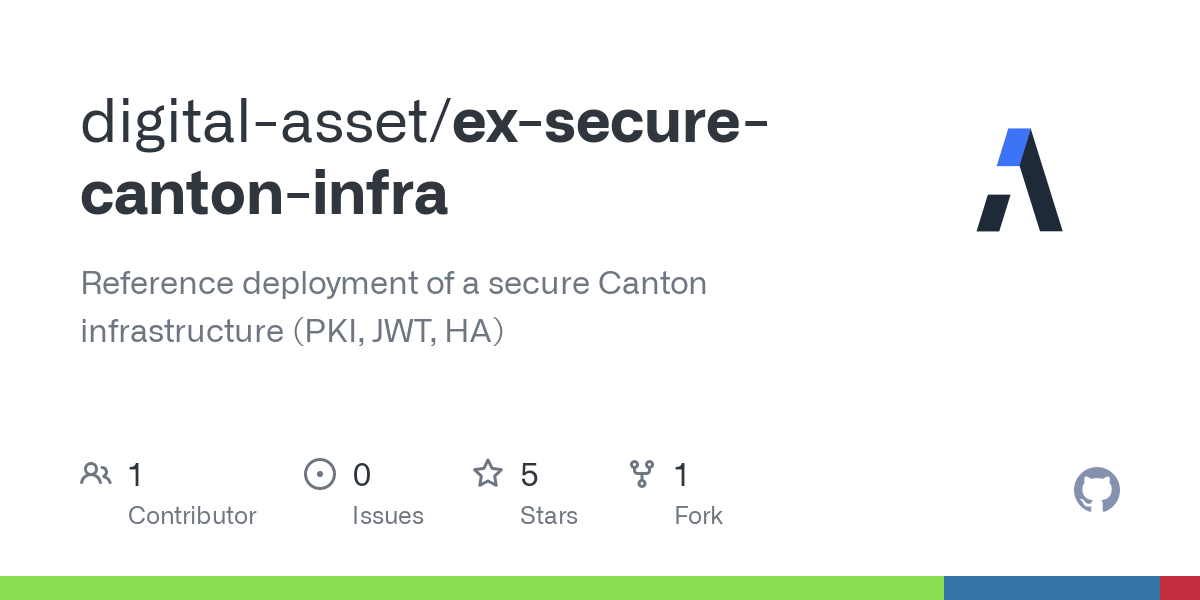Click the contributor count number 1
This screenshot has width=1200, height=600.
(136, 475)
